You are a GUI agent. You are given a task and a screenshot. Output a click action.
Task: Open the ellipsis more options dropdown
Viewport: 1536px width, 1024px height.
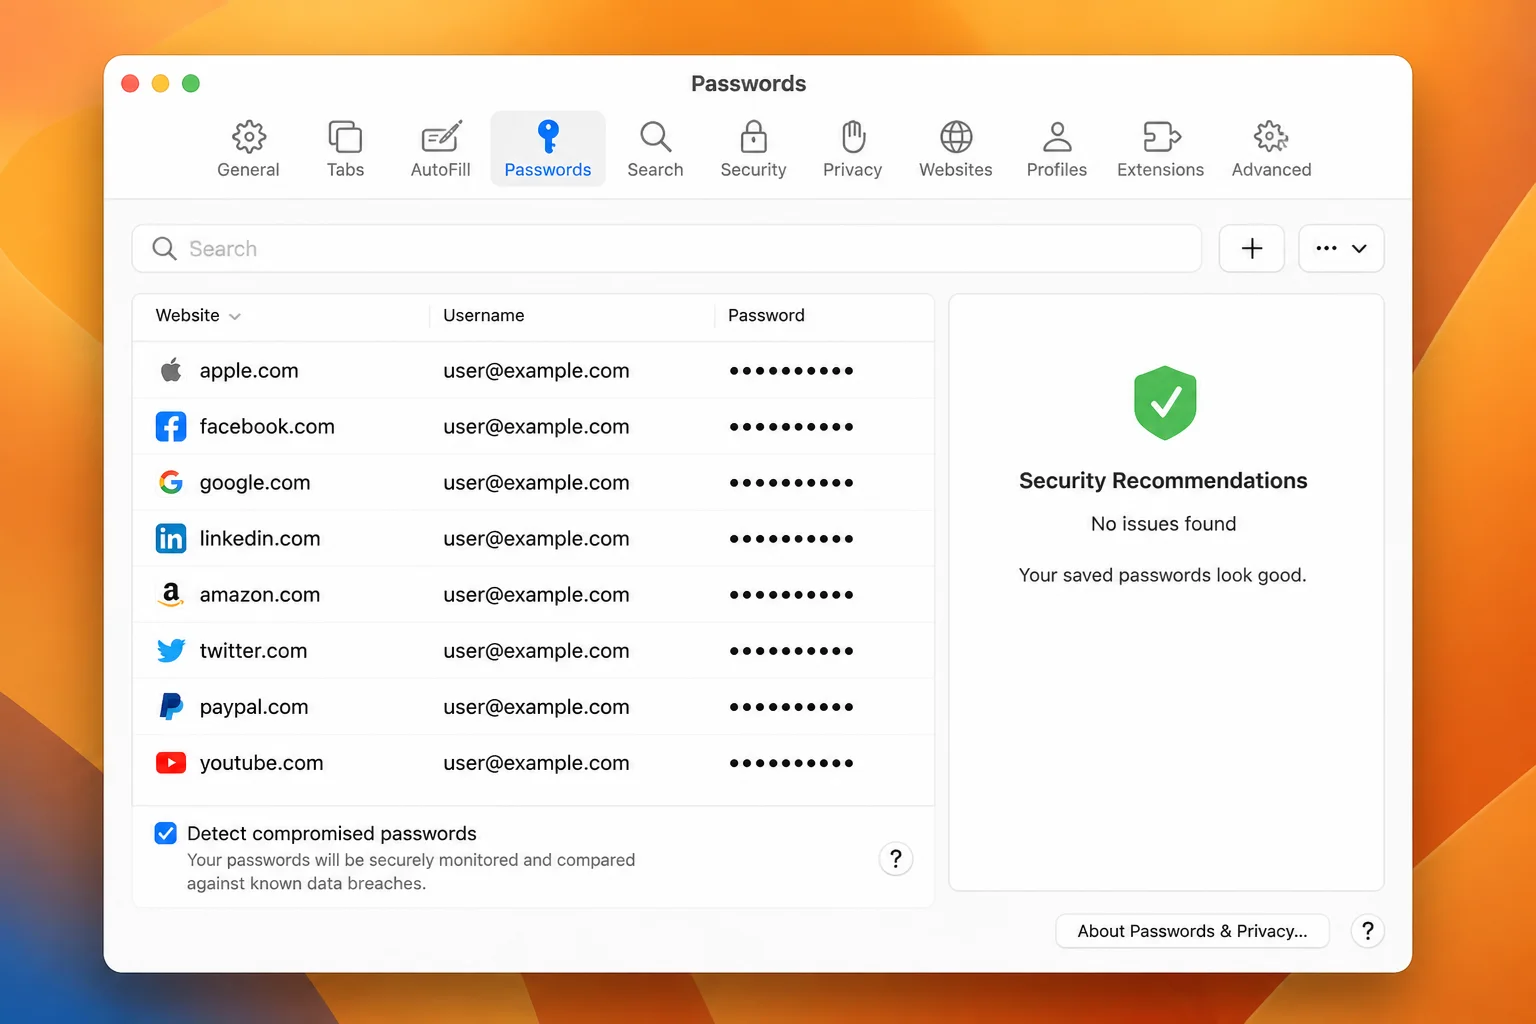click(x=1341, y=248)
